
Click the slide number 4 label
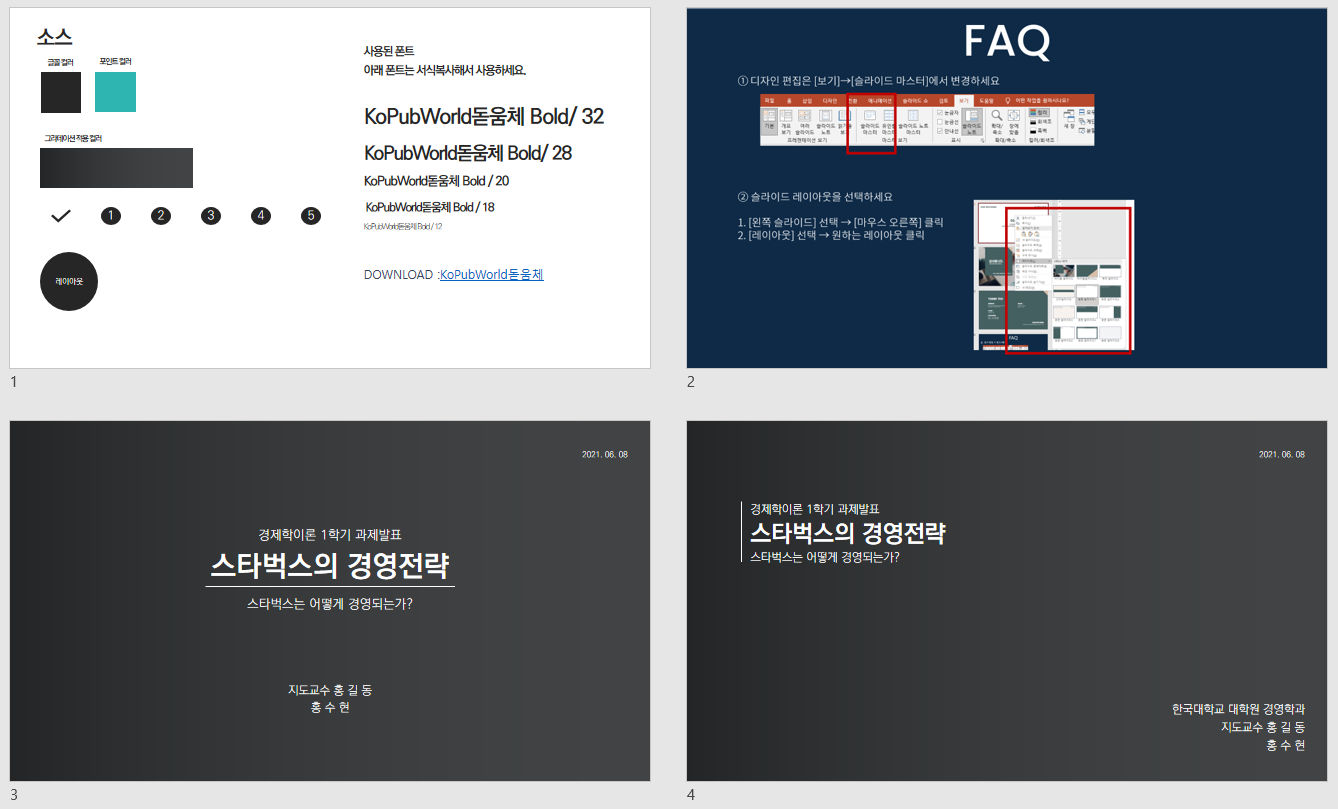point(691,795)
